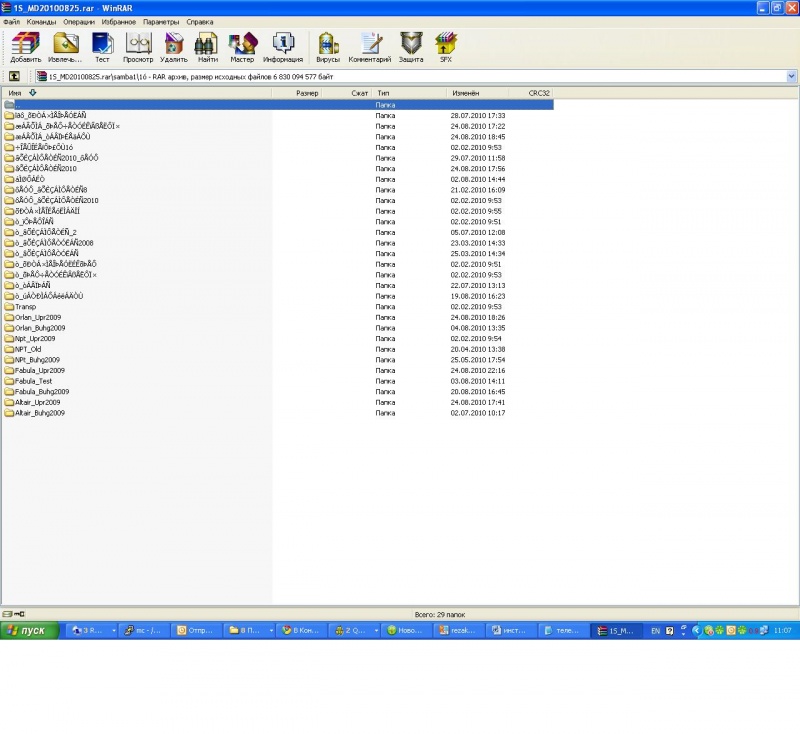Viewport: 800px width, 734px height.
Task: Sort the list by the Изменён column
Action: [x=465, y=93]
